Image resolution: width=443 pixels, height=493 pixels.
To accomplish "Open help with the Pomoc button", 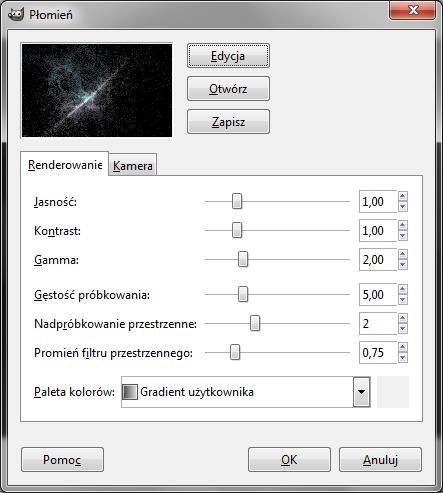I will click(x=62, y=460).
